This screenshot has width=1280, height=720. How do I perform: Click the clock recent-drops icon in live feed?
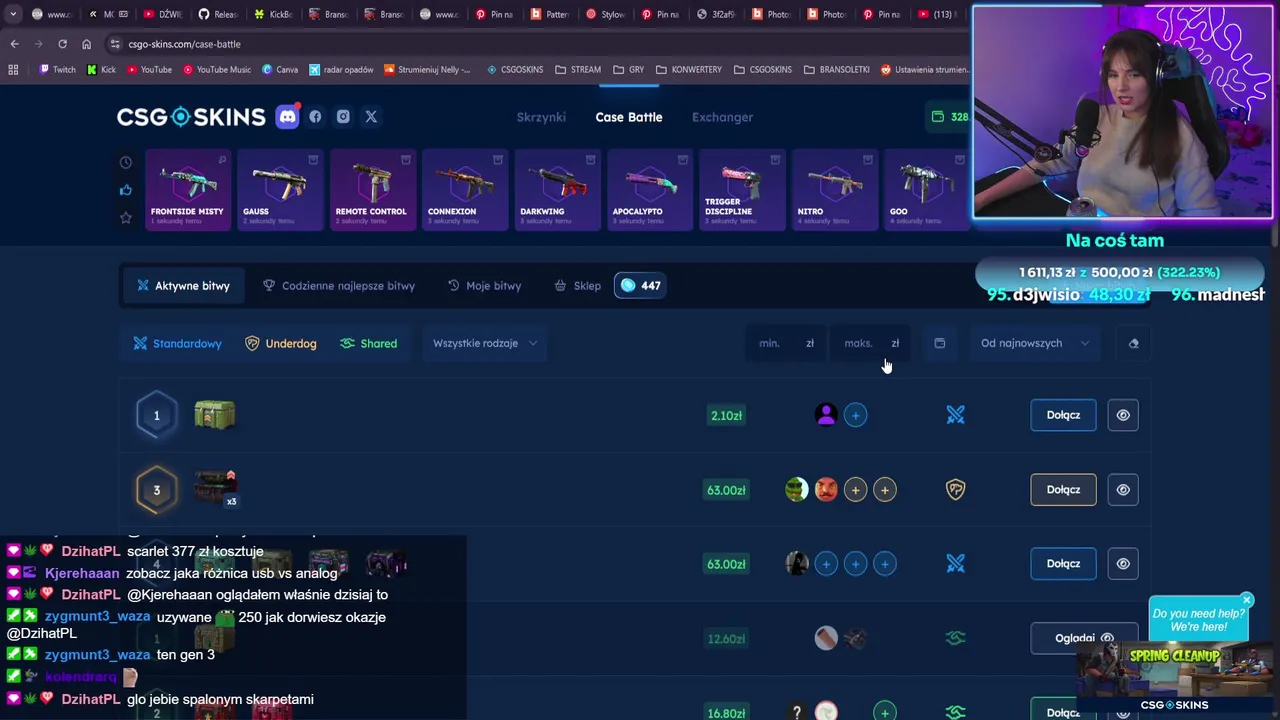coord(125,162)
